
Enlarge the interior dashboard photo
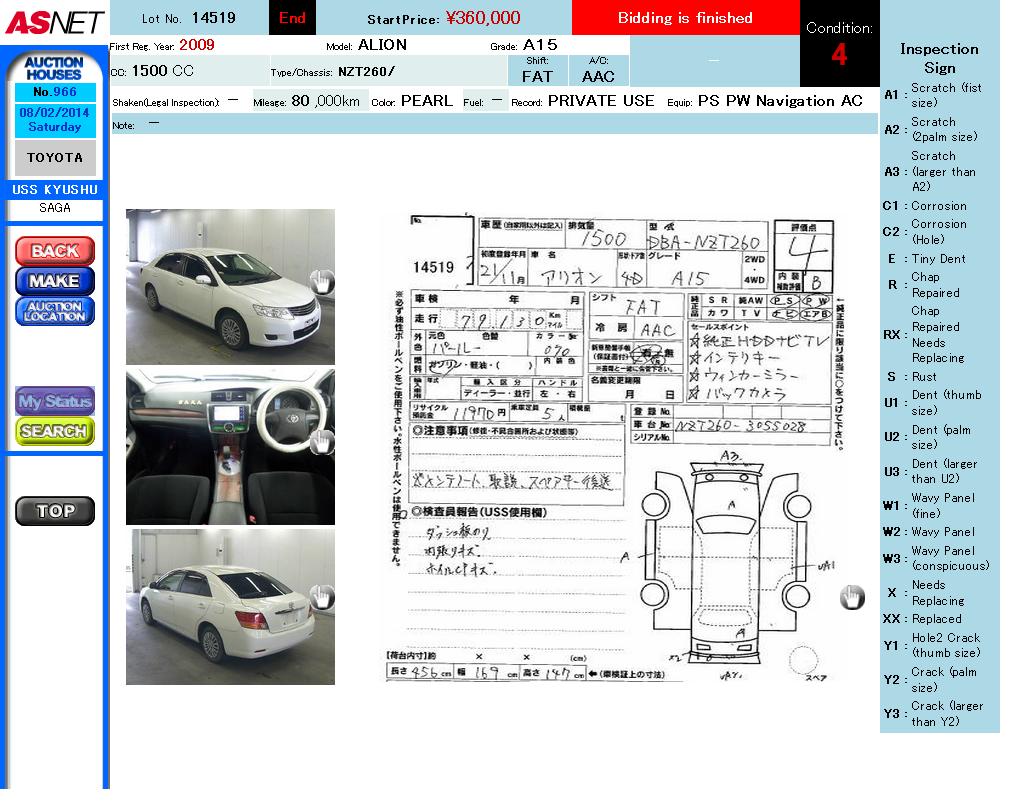pyautogui.click(x=230, y=446)
